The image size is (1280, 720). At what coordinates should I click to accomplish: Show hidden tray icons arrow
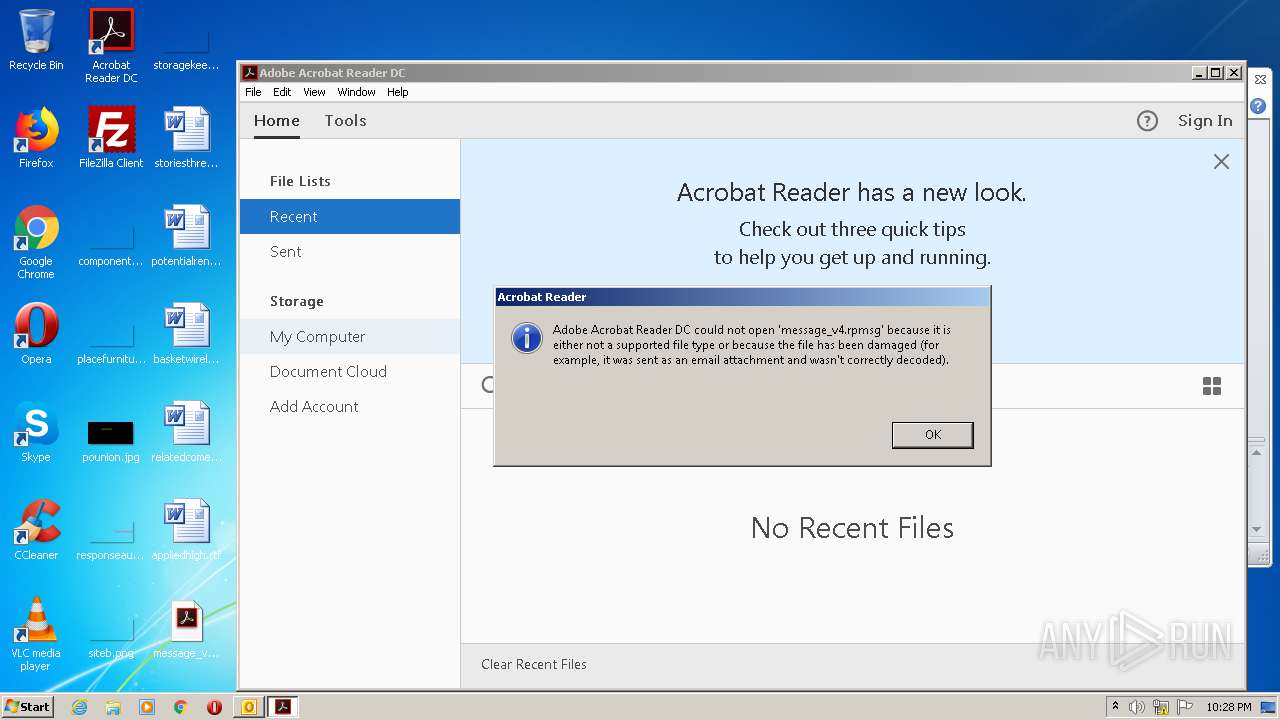(x=1115, y=707)
